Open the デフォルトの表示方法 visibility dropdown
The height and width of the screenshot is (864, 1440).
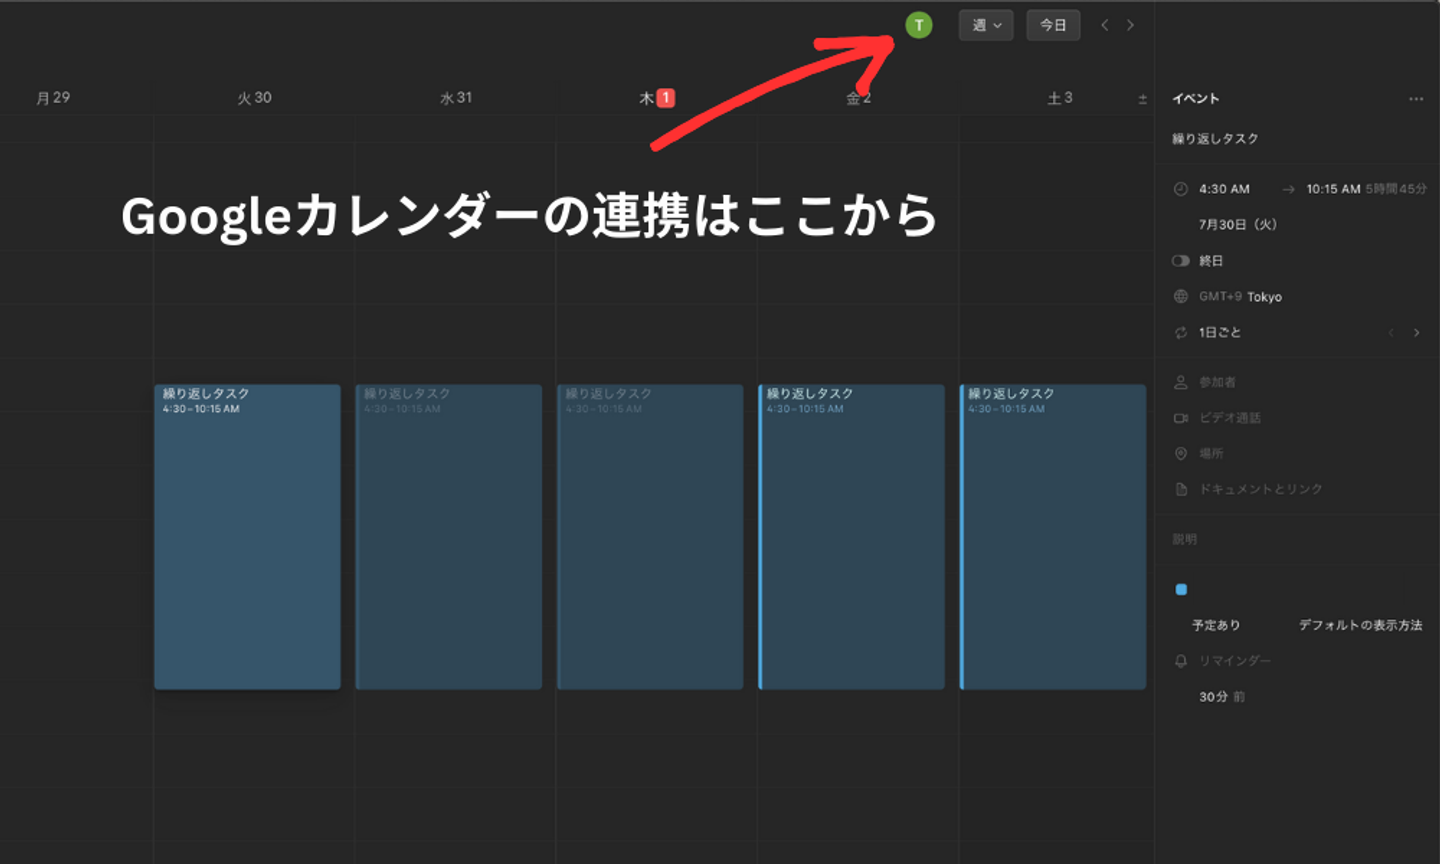1360,625
